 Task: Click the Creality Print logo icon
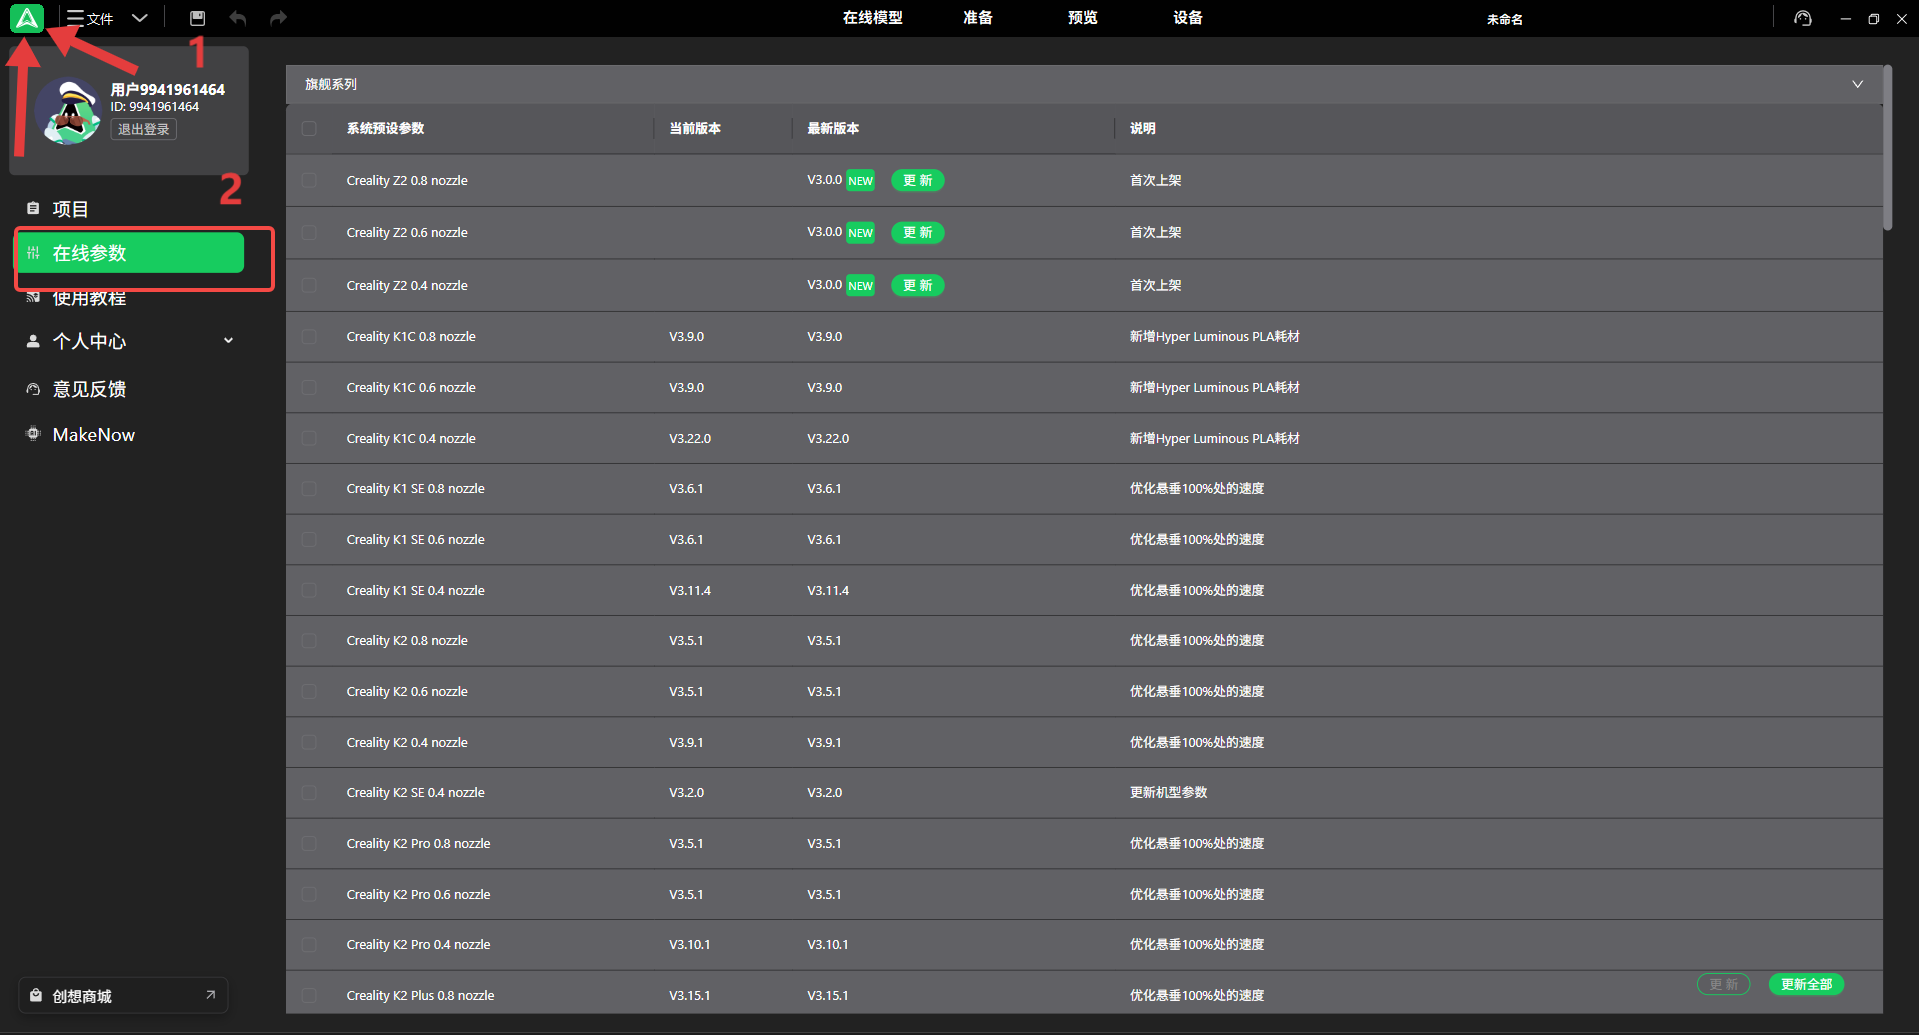coord(27,18)
